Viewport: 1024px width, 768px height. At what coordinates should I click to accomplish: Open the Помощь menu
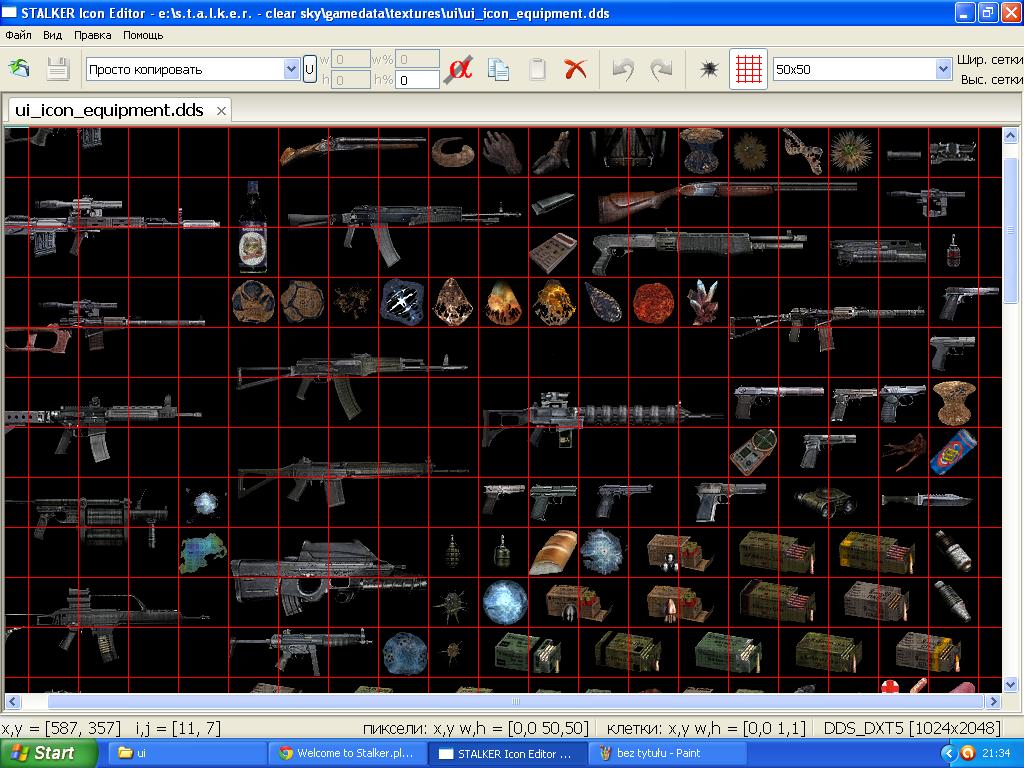[142, 35]
